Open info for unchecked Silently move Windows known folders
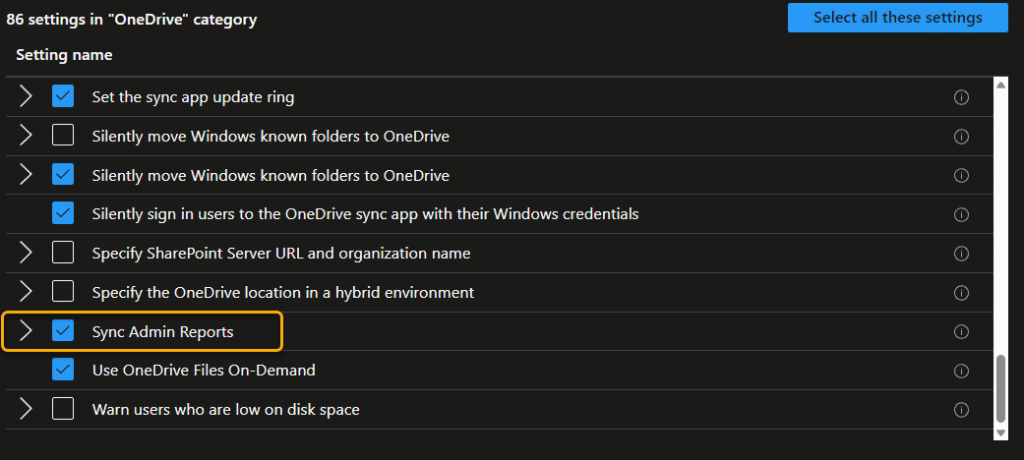This screenshot has height=460, width=1024. point(961,137)
